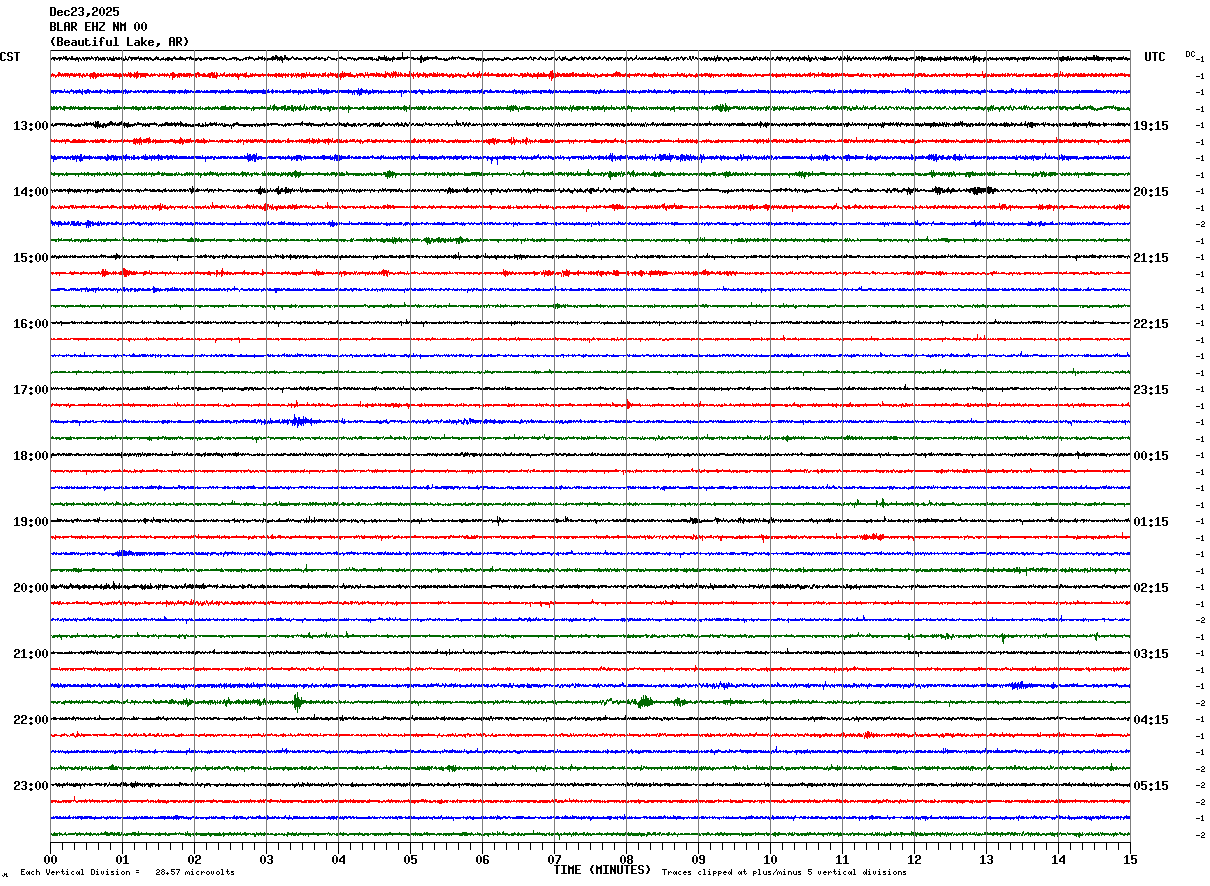
Task: Click the 02:15 UTC time label
Action: (1151, 588)
